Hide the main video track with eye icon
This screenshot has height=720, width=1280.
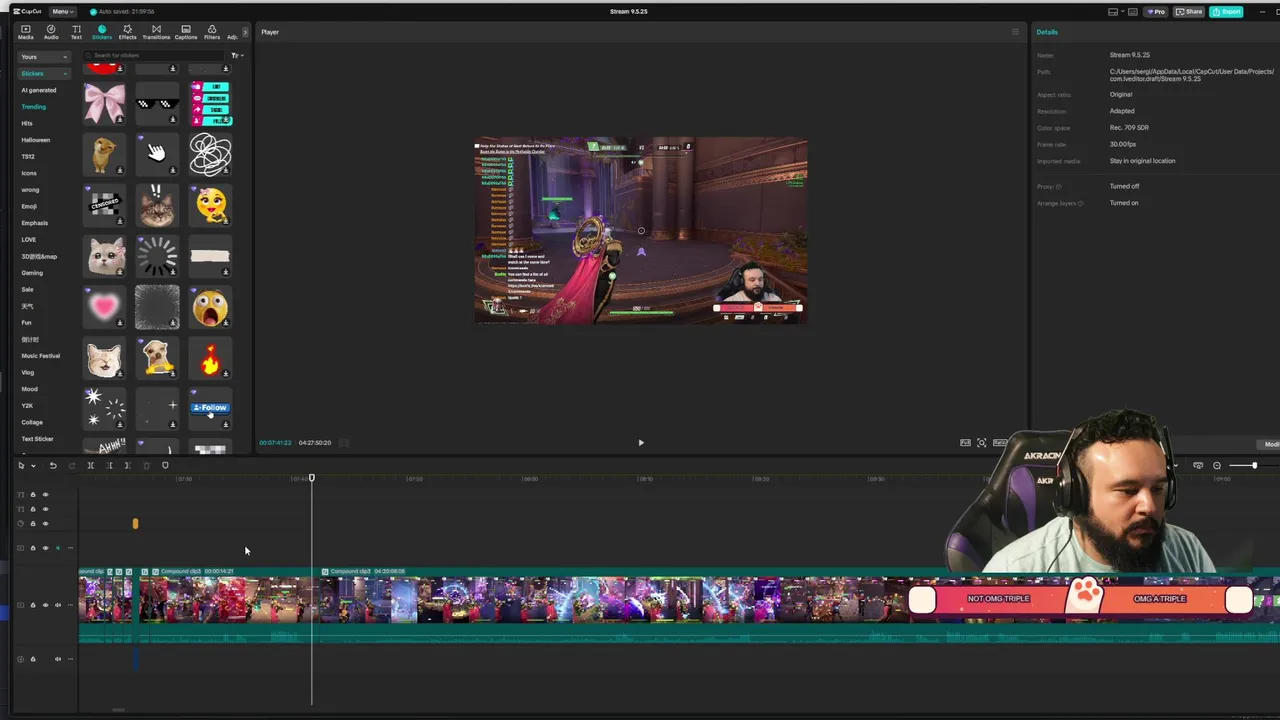click(x=45, y=605)
